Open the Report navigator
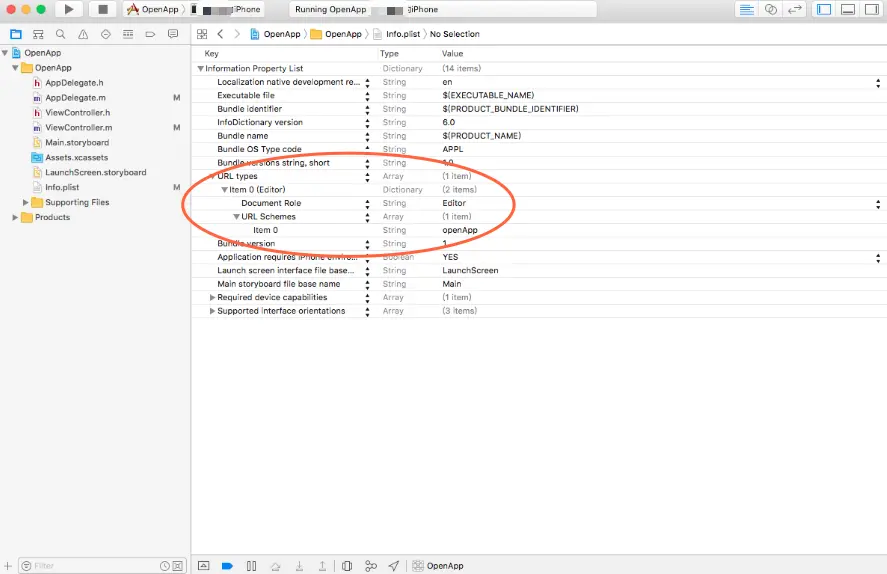 [173, 34]
